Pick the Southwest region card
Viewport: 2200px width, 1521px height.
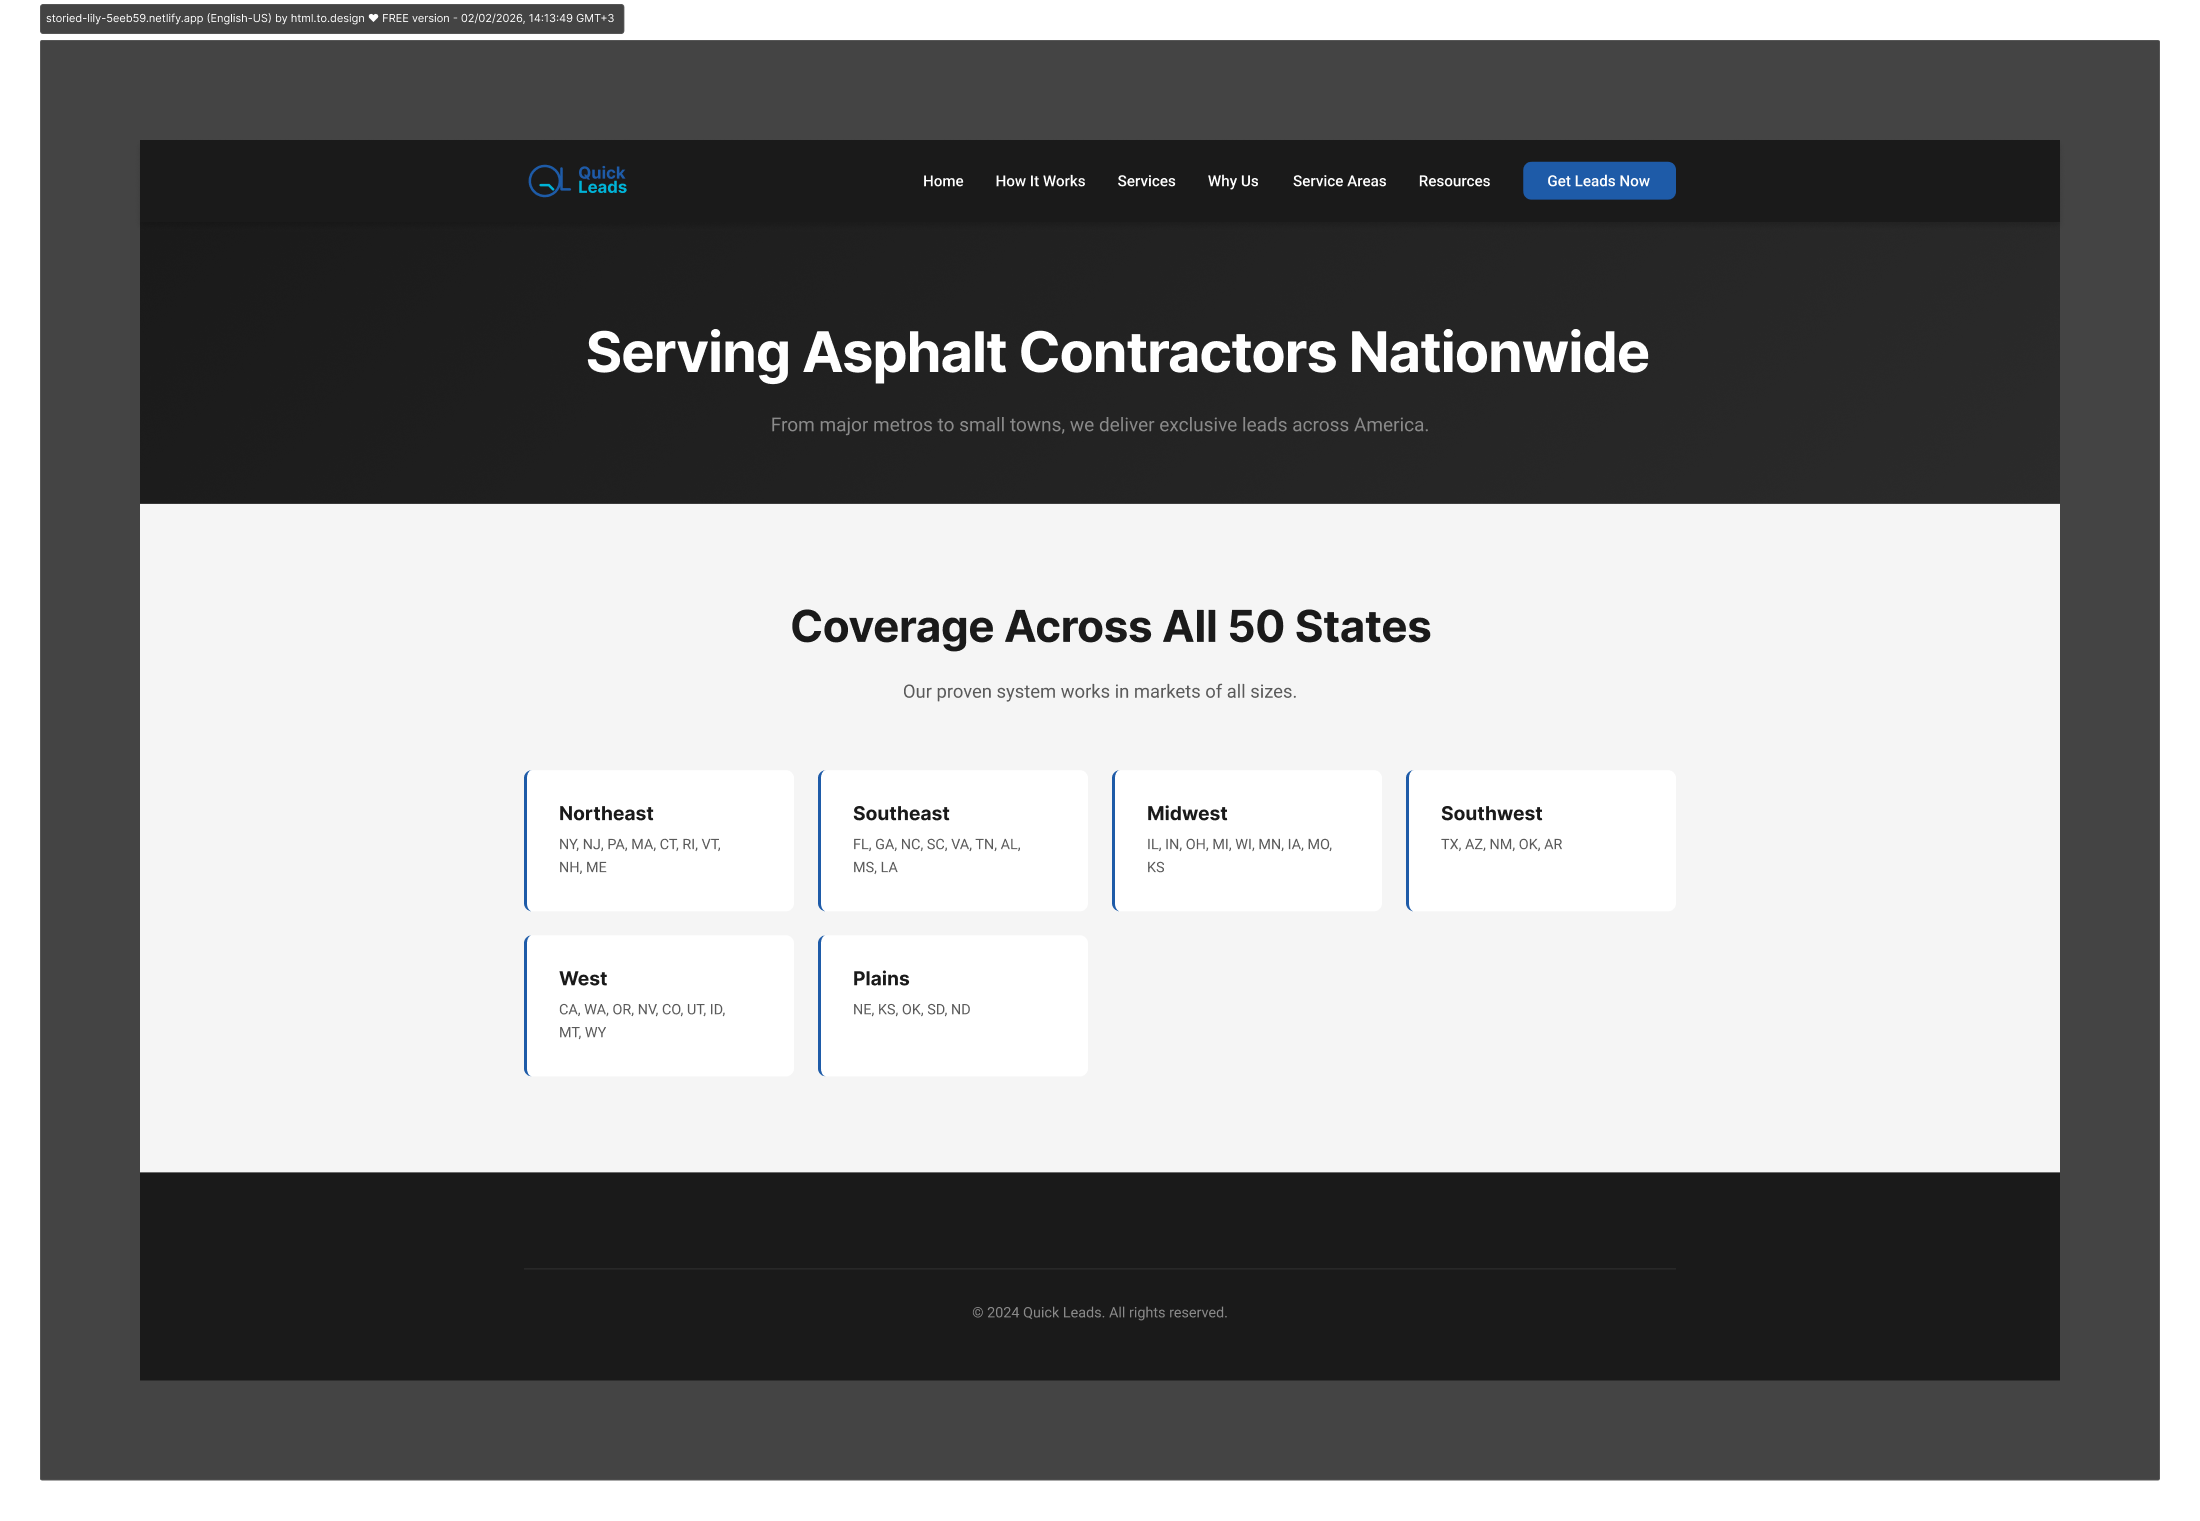point(1541,840)
